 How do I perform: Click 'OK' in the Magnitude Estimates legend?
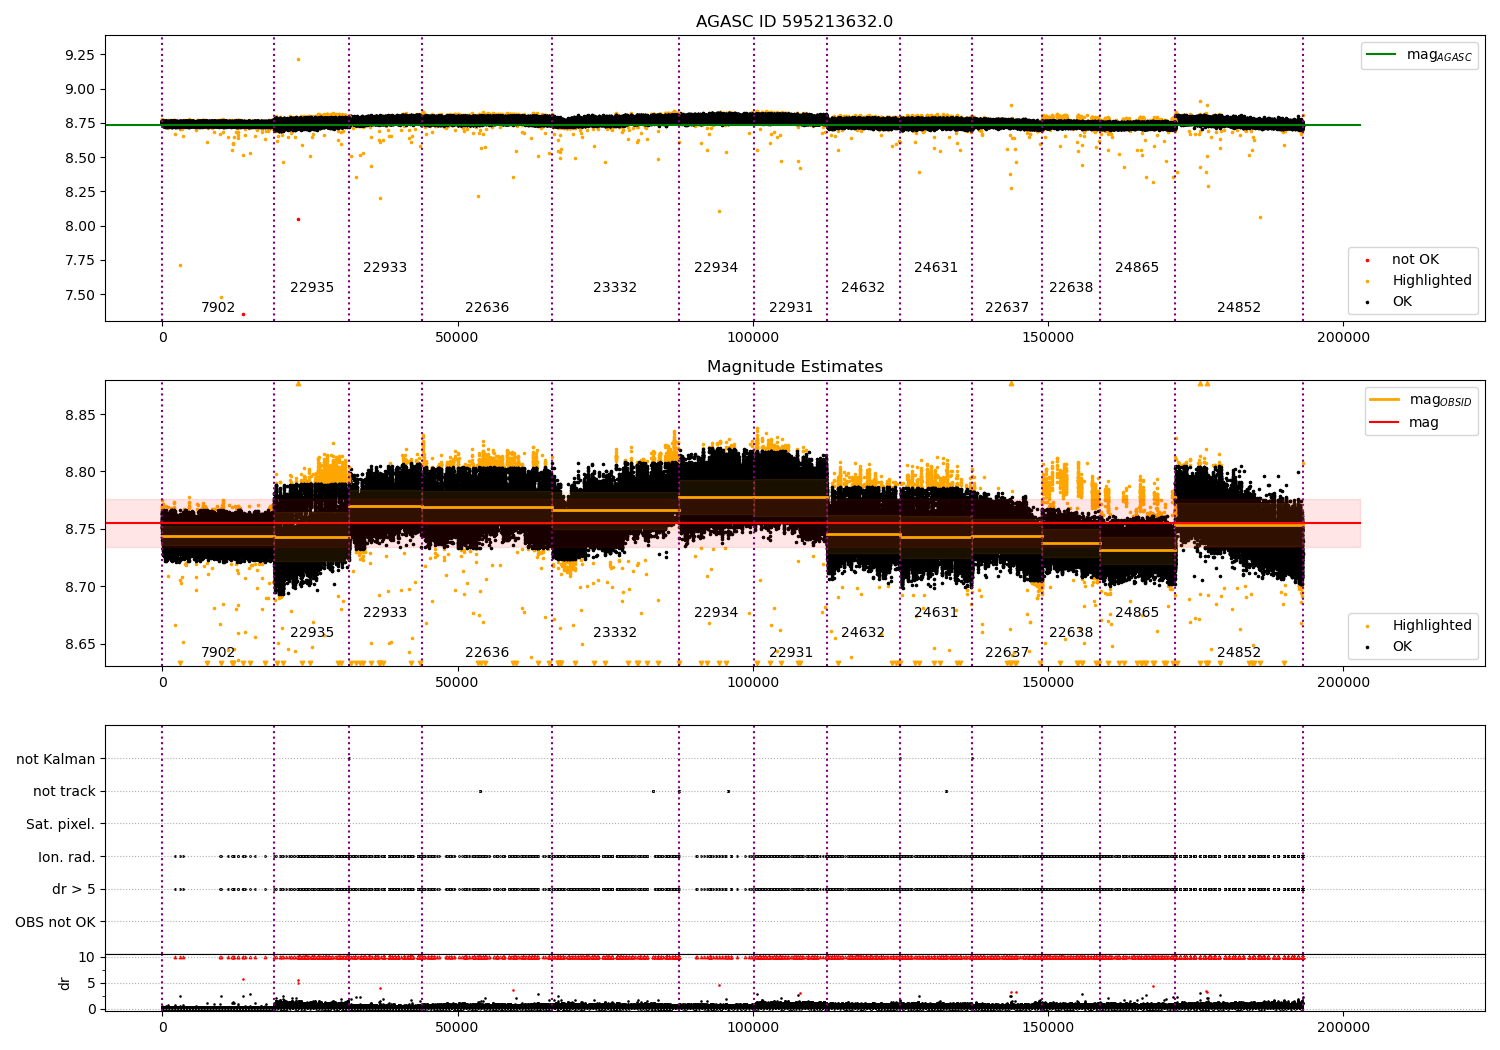click(1402, 647)
